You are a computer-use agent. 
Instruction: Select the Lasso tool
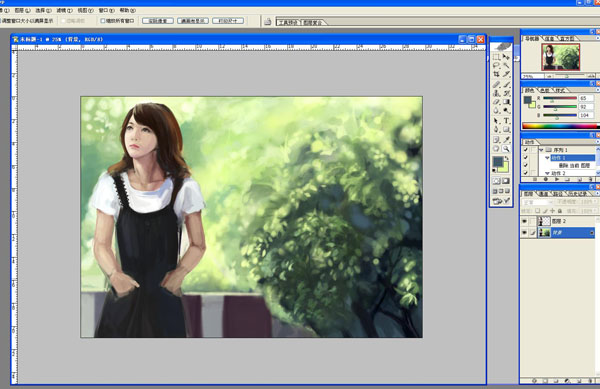tap(496, 65)
